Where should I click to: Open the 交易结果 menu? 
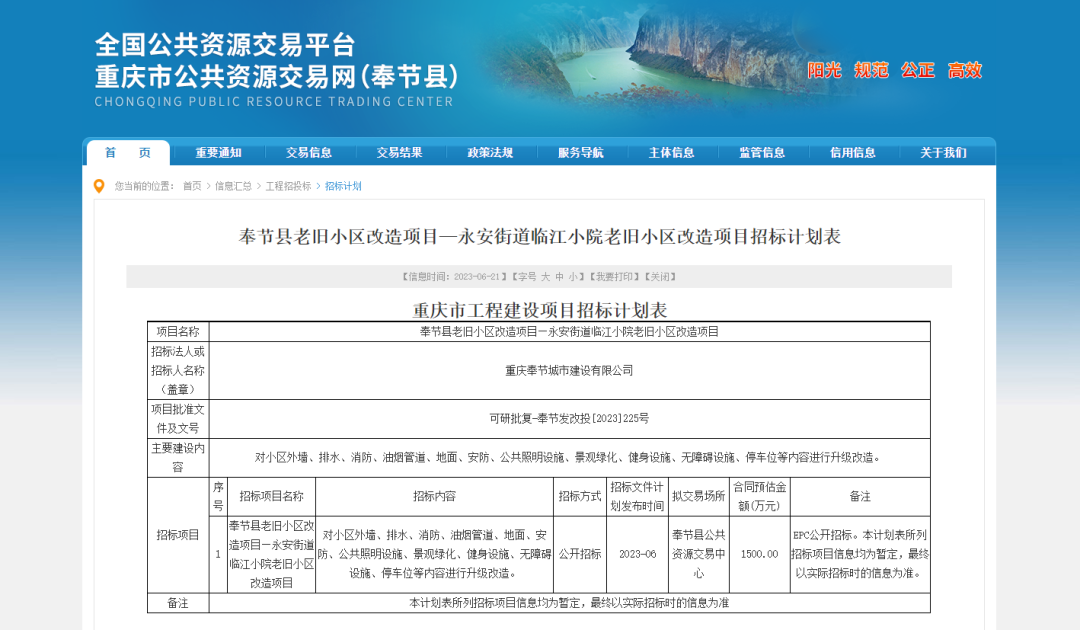click(x=399, y=153)
